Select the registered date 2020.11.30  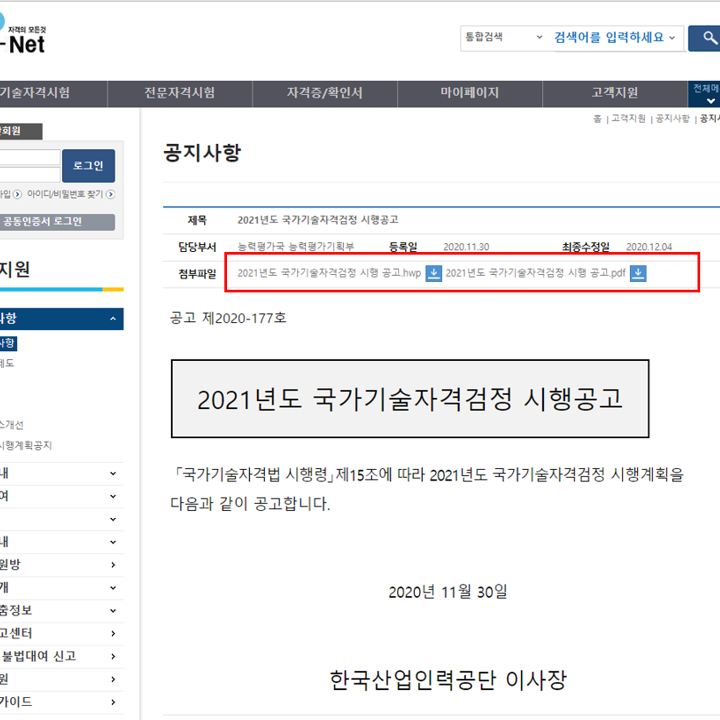(466, 247)
